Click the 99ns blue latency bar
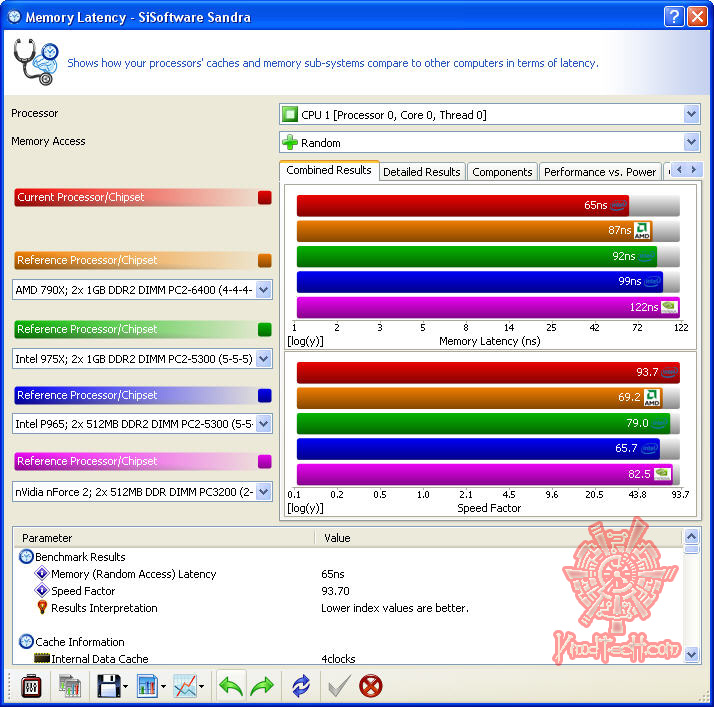Viewport: 714px width, 707px height. (480, 282)
